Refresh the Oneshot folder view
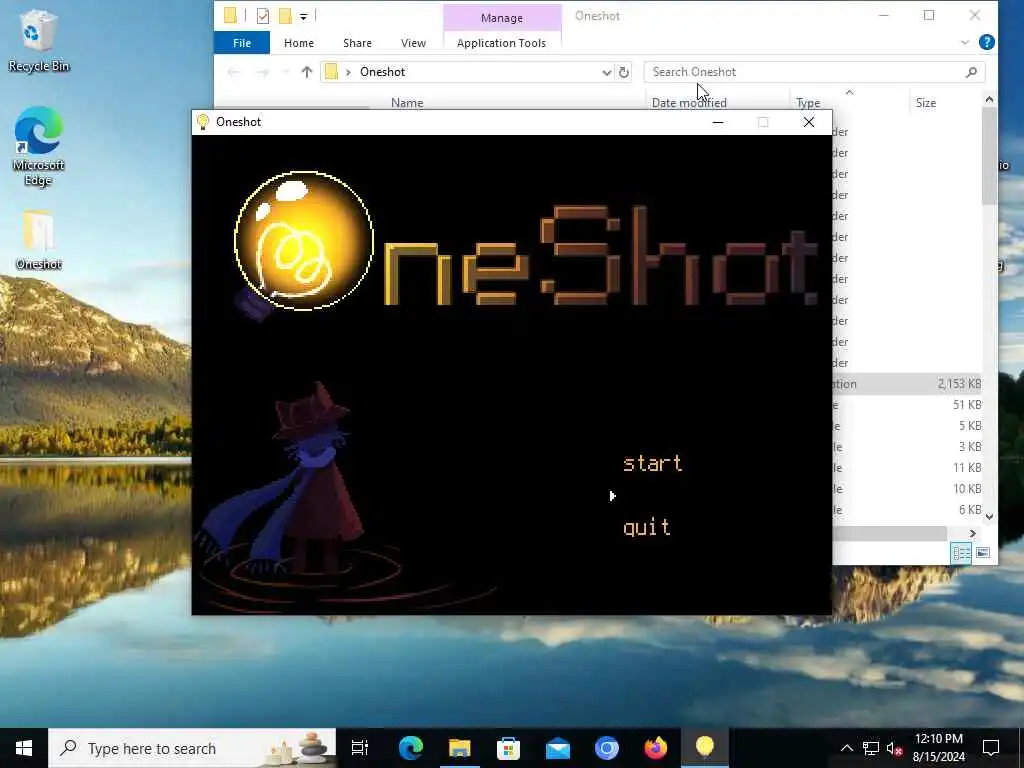The image size is (1024, 768). point(624,72)
